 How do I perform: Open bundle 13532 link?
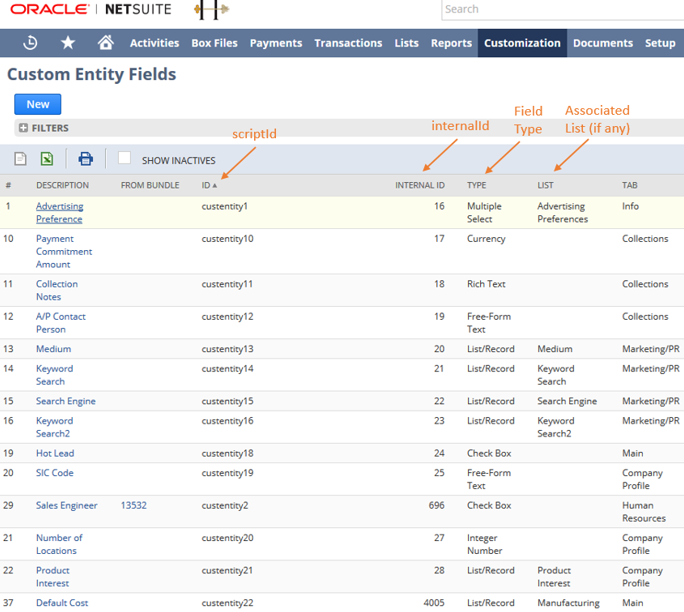click(x=133, y=505)
